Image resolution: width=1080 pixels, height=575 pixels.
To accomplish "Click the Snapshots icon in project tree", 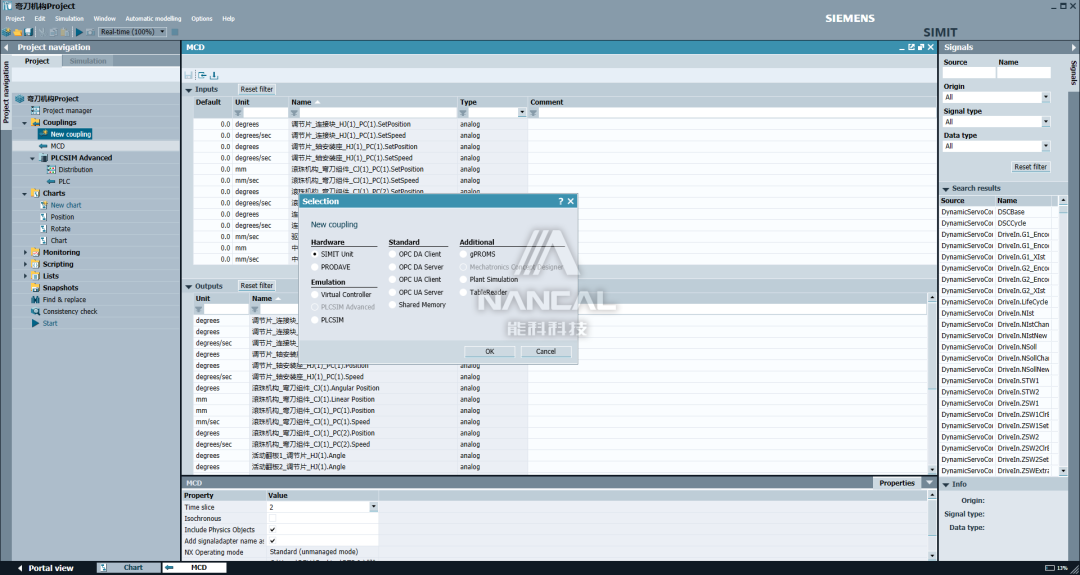I will [35, 288].
